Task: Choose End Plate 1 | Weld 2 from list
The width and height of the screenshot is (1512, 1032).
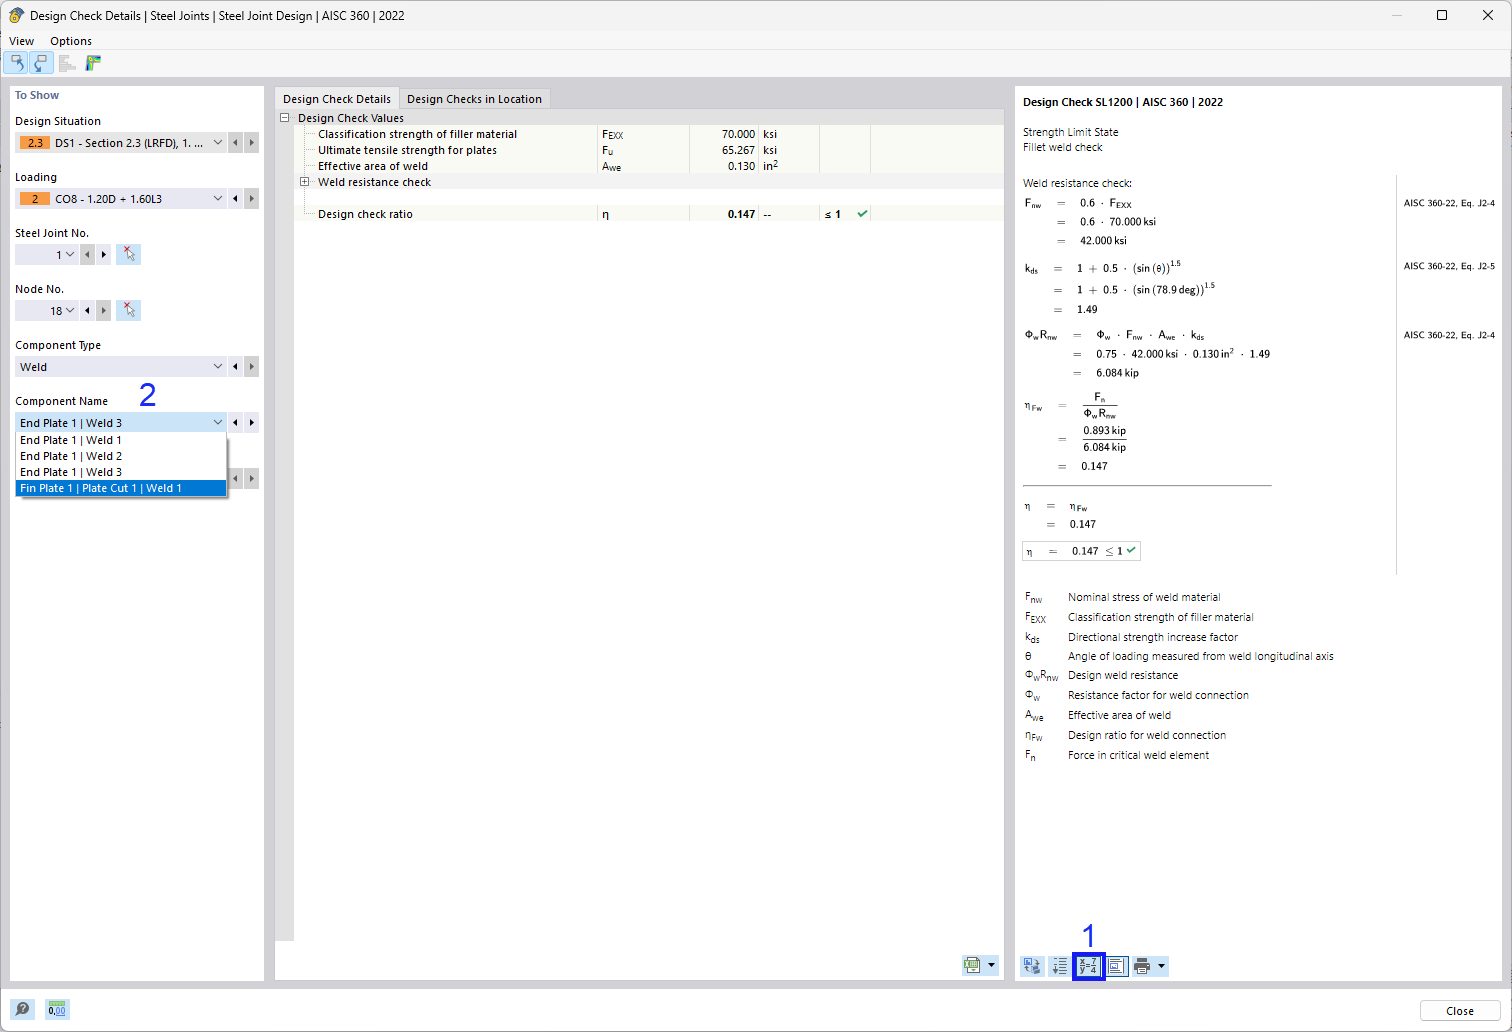Action: click(121, 456)
